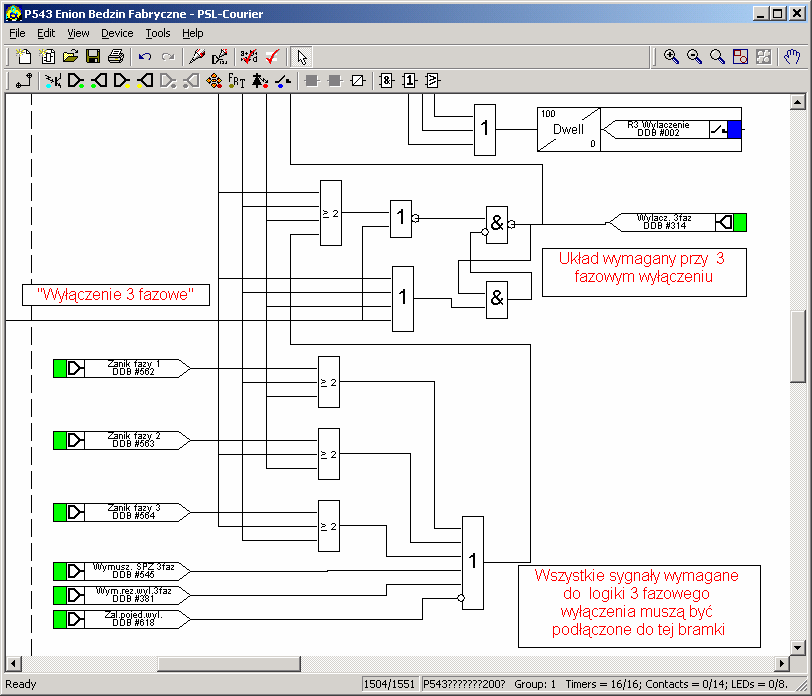Screen dimensions: 812x696
Task: Open the Device menu
Action: point(117,33)
